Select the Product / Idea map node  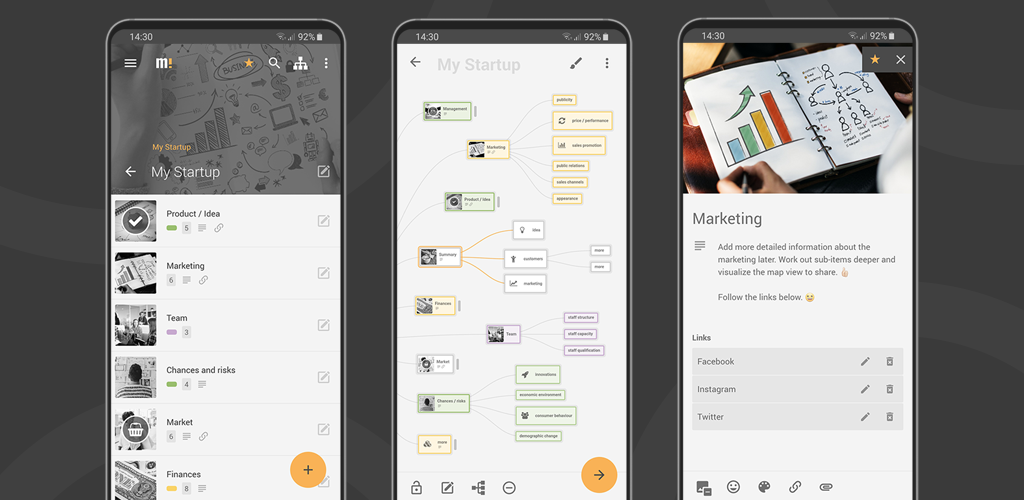click(x=470, y=202)
